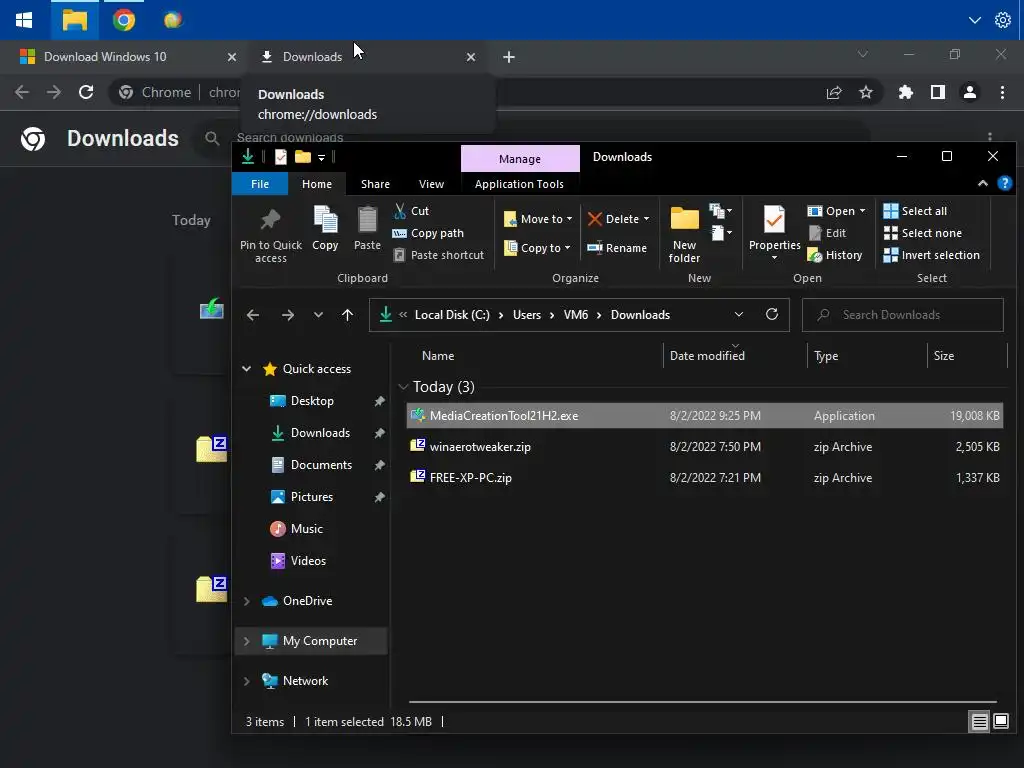Switch to the Home ribbon tab
Image resolution: width=1024 pixels, height=768 pixels.
coord(317,184)
